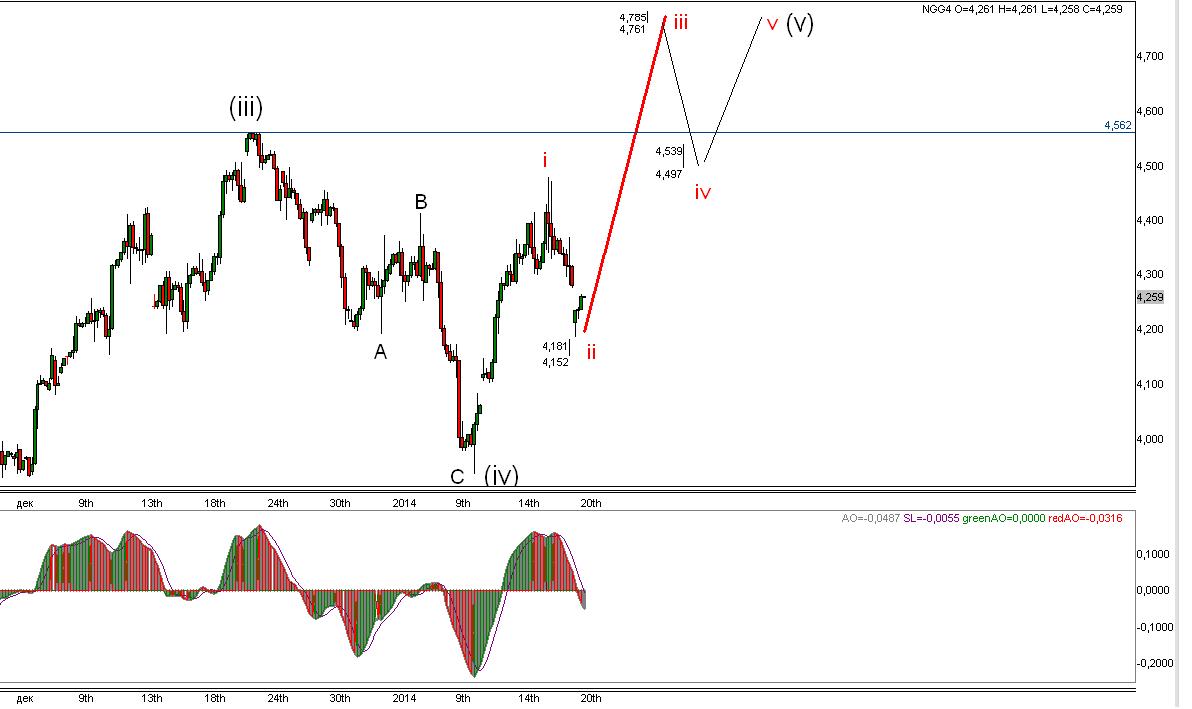Image resolution: width=1192 pixels, height=709 pixels.
Task: Select the (V) wave label
Action: (x=800, y=24)
